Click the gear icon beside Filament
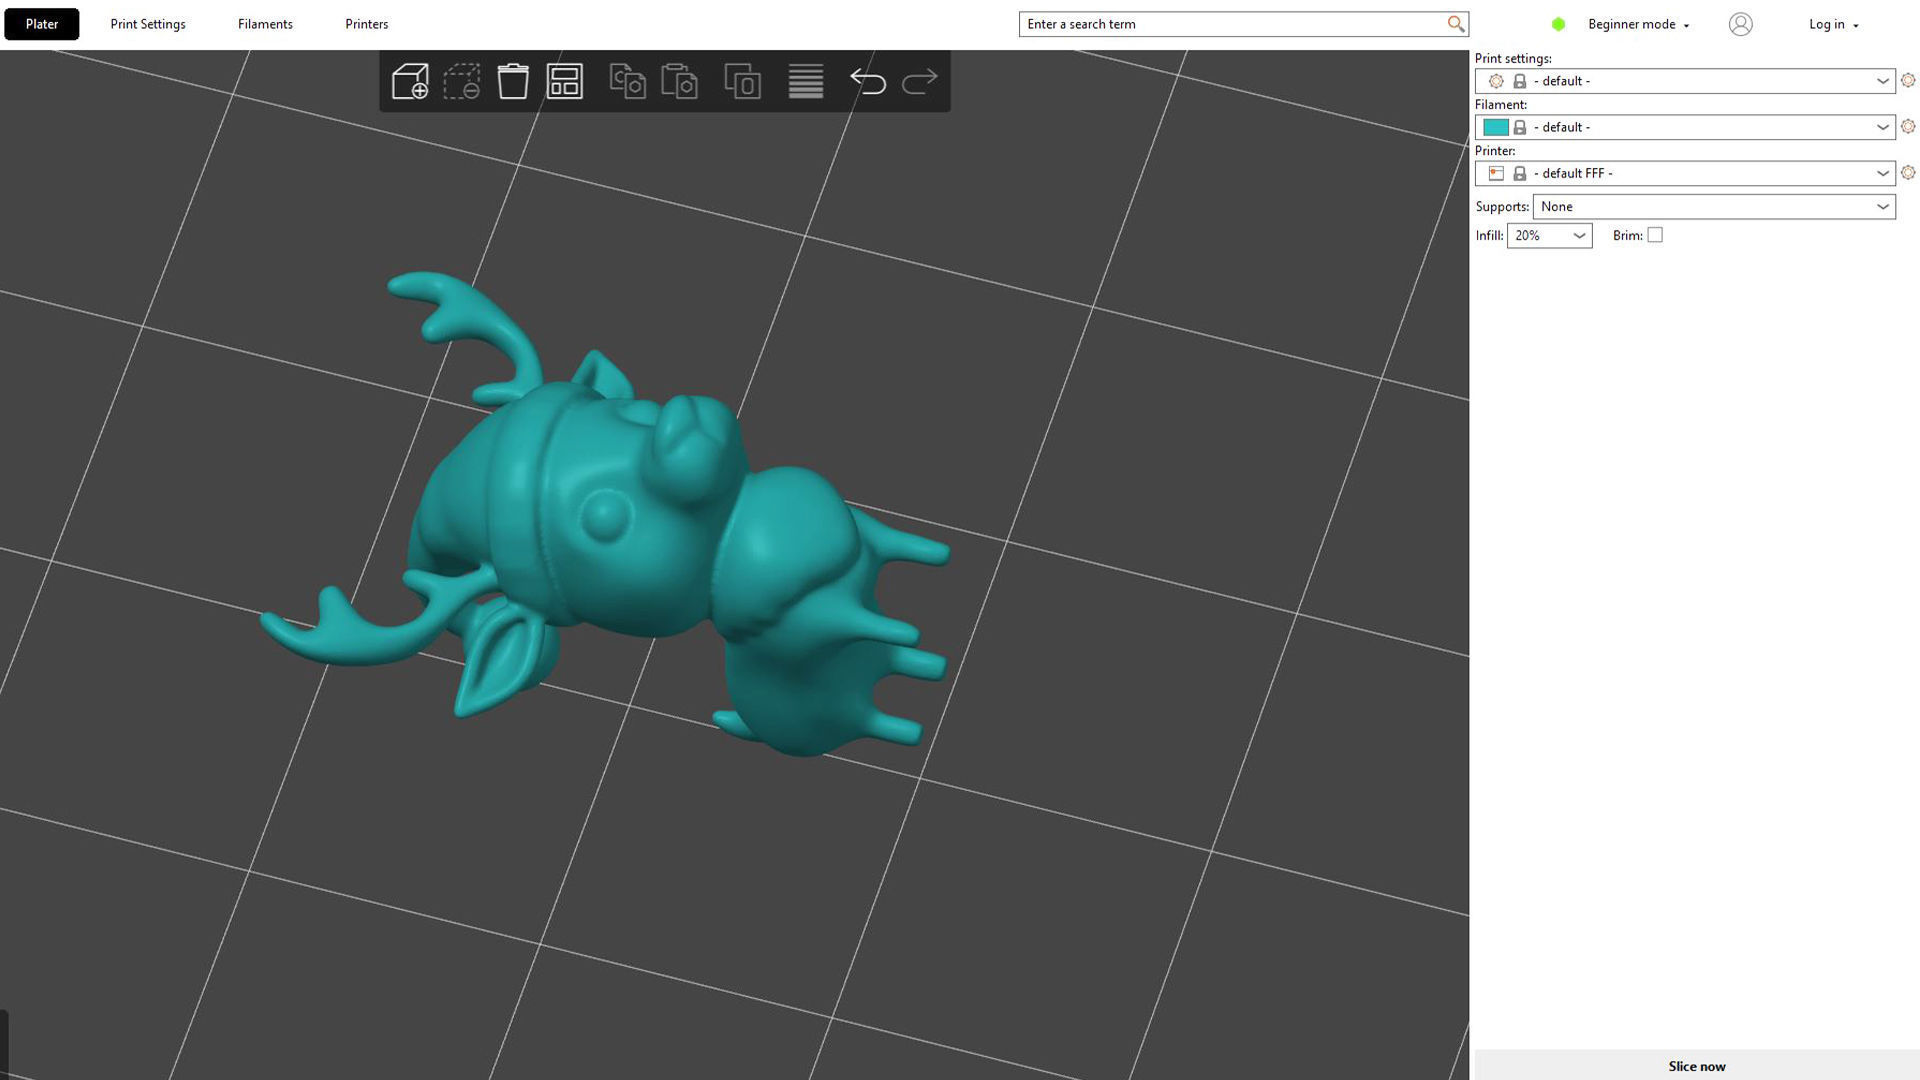1920x1080 pixels. coord(1908,126)
